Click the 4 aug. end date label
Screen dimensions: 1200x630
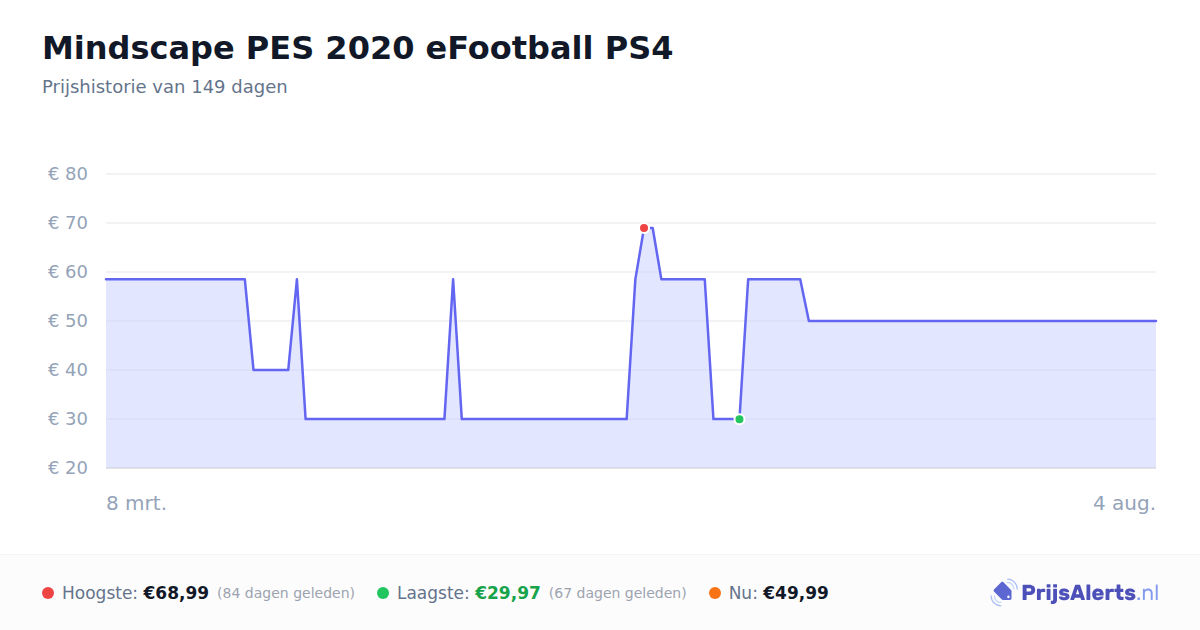tap(1124, 503)
